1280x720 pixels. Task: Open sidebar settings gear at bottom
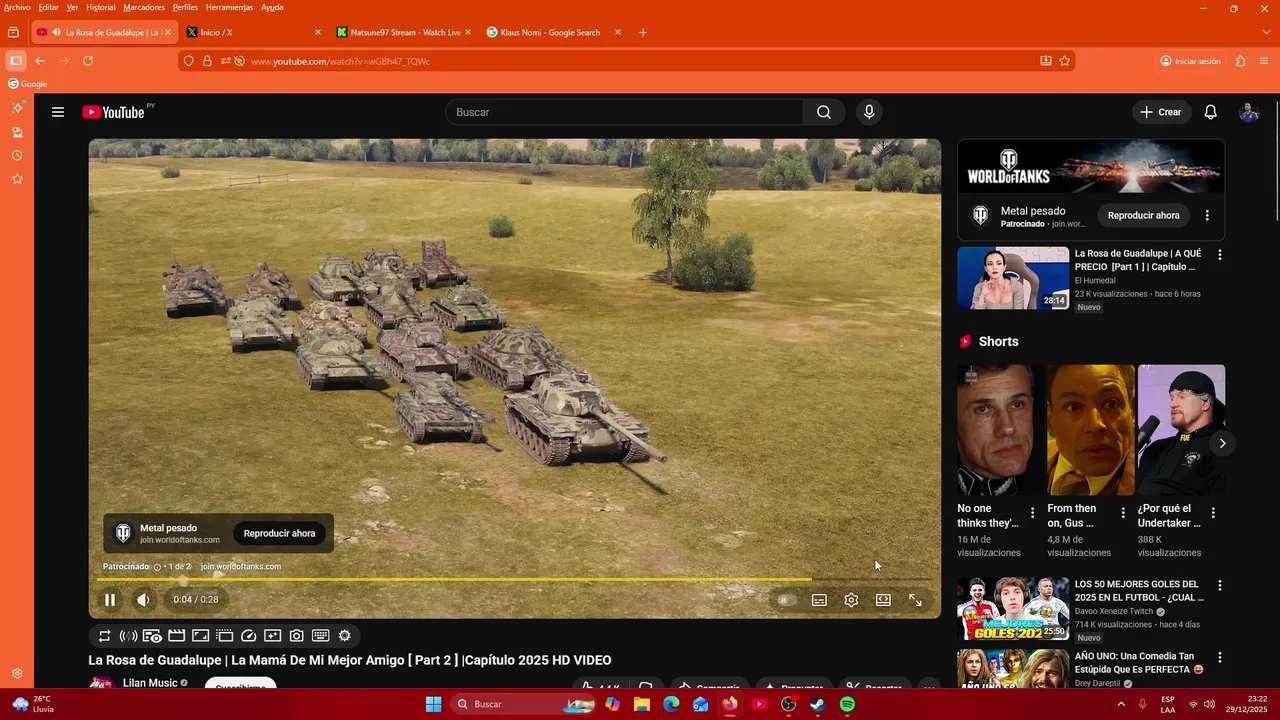click(17, 674)
